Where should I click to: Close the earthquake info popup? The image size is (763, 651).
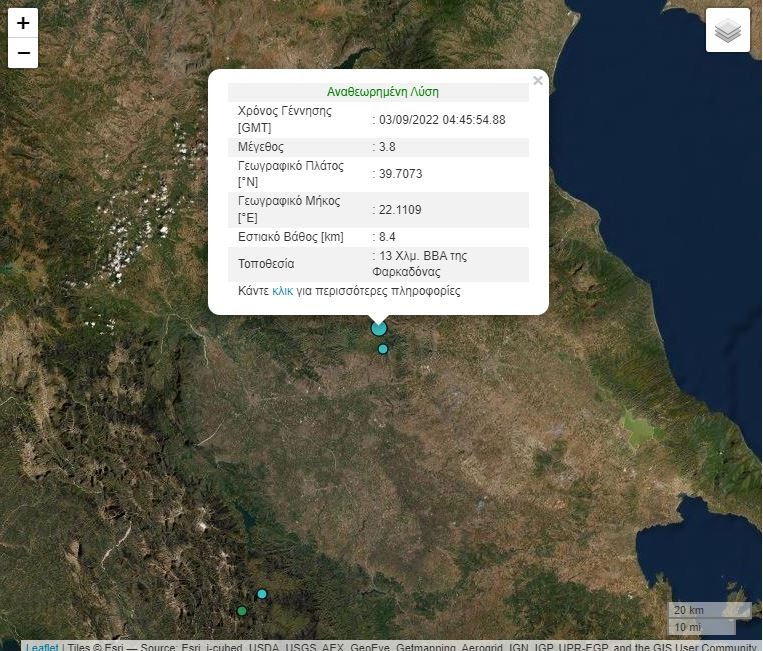click(538, 81)
